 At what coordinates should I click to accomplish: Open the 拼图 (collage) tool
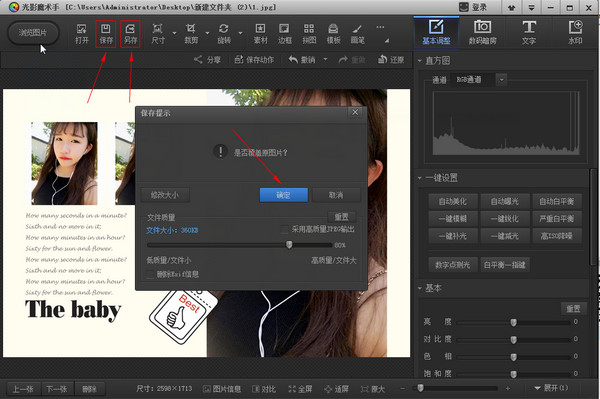[x=309, y=34]
